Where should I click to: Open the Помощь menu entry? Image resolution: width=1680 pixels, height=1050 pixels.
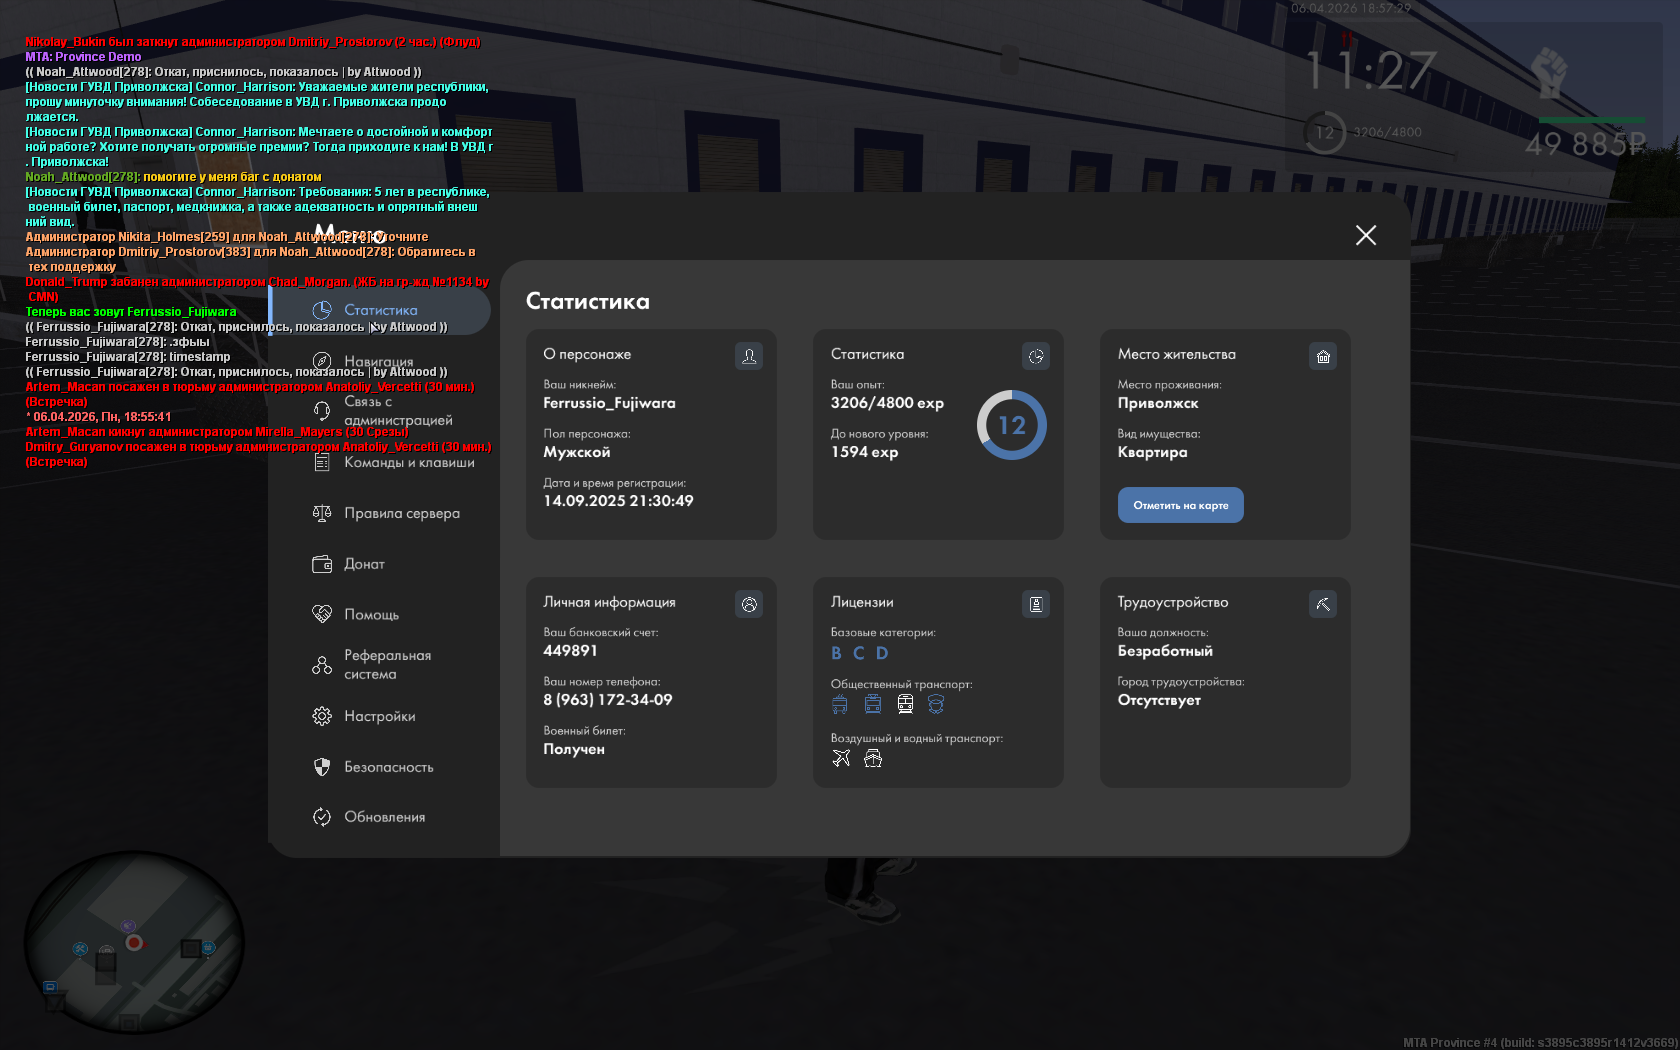tap(371, 614)
